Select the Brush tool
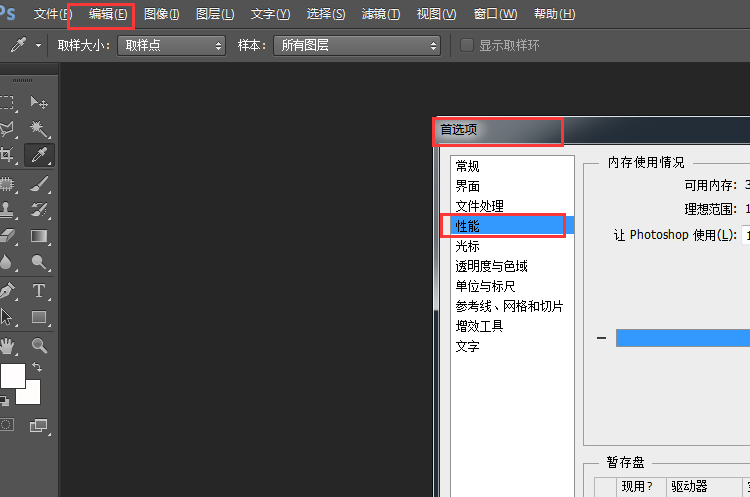This screenshot has height=497, width=750. point(39,184)
